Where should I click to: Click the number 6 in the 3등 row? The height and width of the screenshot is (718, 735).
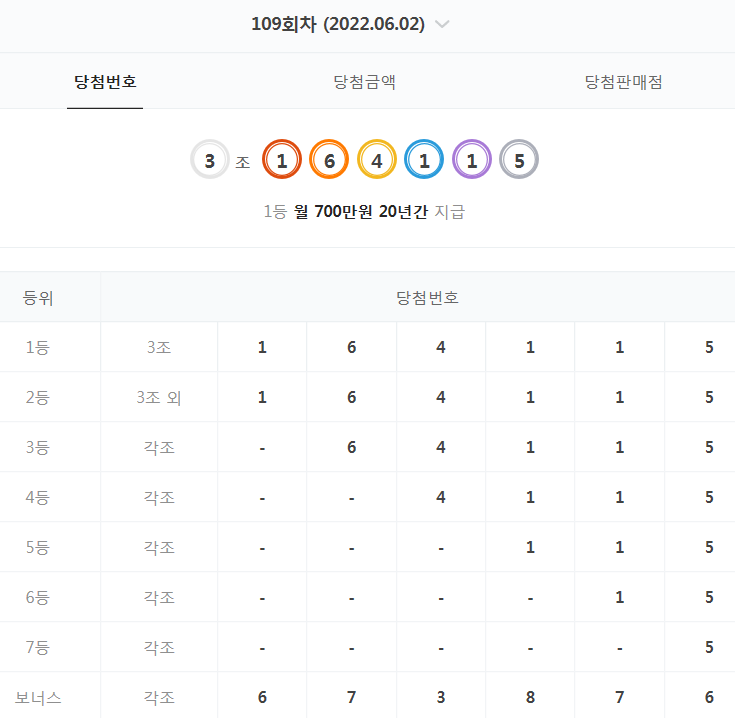pyautogui.click(x=352, y=448)
